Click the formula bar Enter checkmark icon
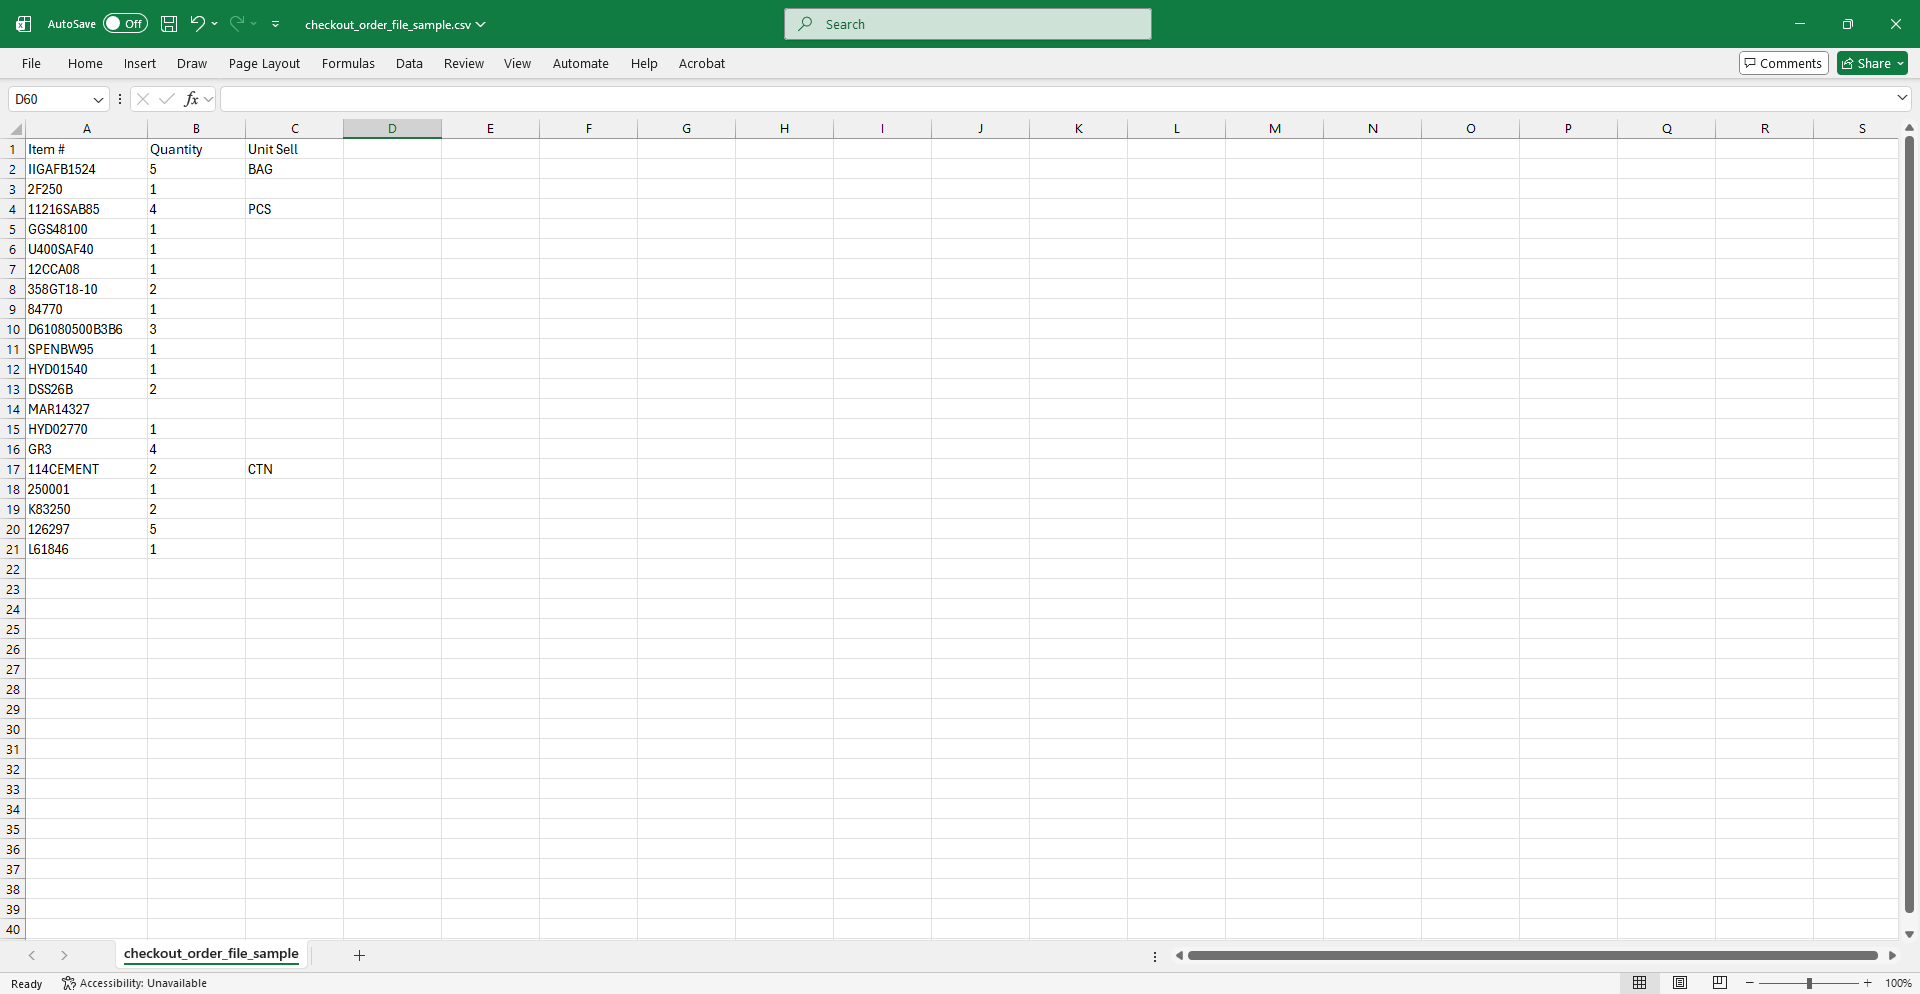The height and width of the screenshot is (994, 1920). click(167, 99)
